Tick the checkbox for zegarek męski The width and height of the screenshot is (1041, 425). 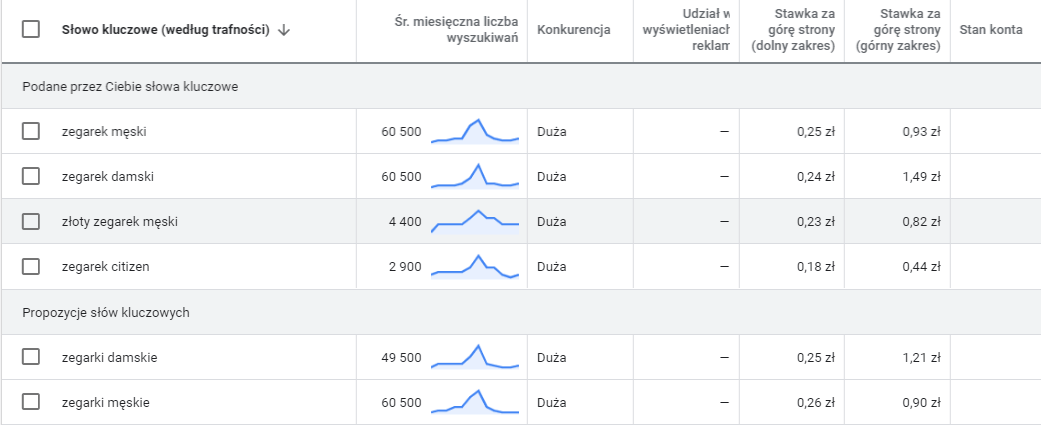click(31, 131)
